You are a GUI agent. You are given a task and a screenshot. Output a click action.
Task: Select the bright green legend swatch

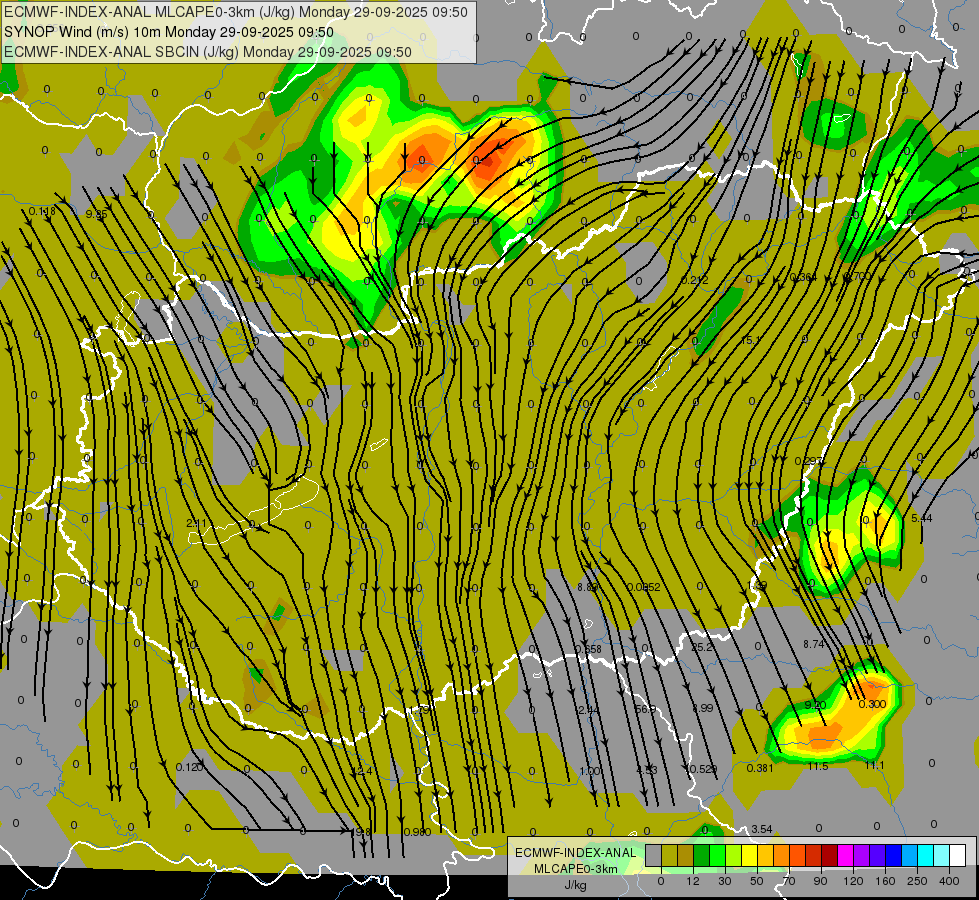pos(717,855)
